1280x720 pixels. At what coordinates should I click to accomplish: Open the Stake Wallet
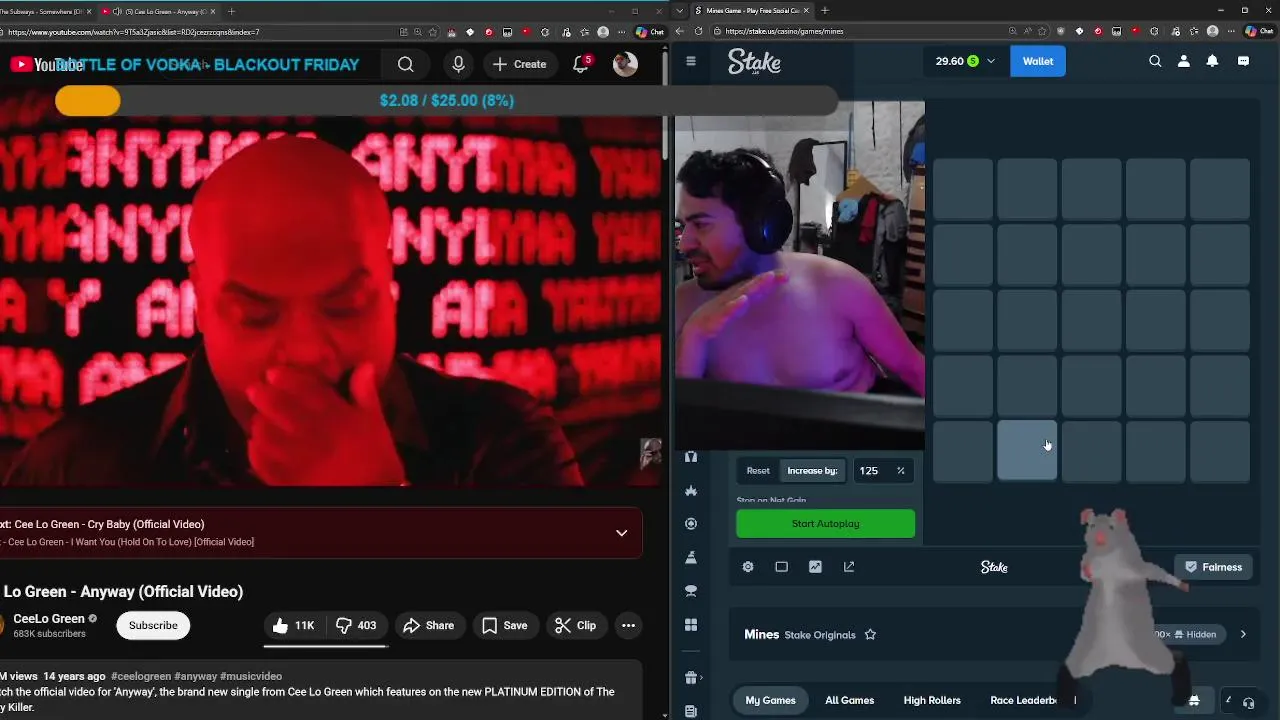point(1037,61)
